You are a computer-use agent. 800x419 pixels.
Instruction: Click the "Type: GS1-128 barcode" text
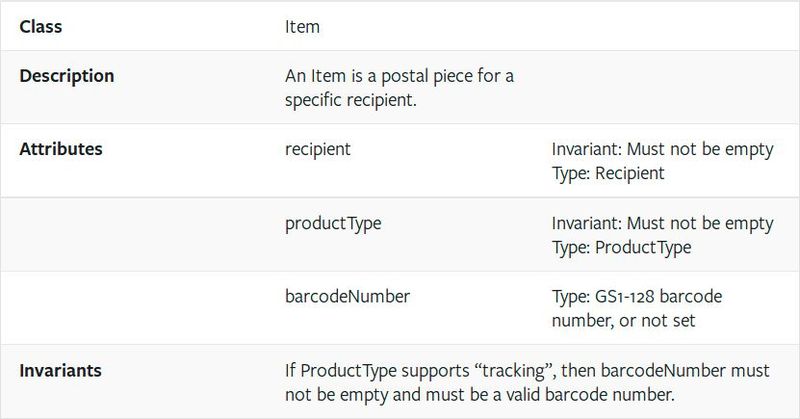[636, 297]
